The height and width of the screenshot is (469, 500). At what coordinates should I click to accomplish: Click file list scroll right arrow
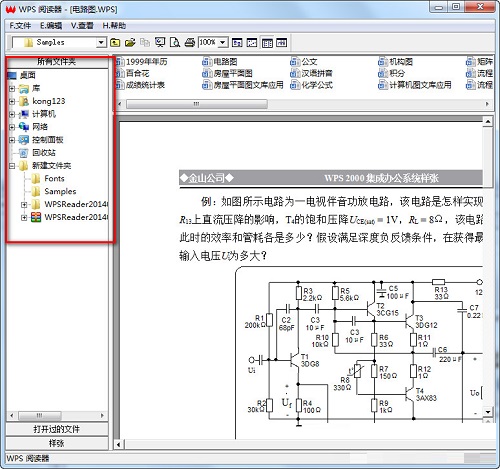pyautogui.click(x=487, y=104)
